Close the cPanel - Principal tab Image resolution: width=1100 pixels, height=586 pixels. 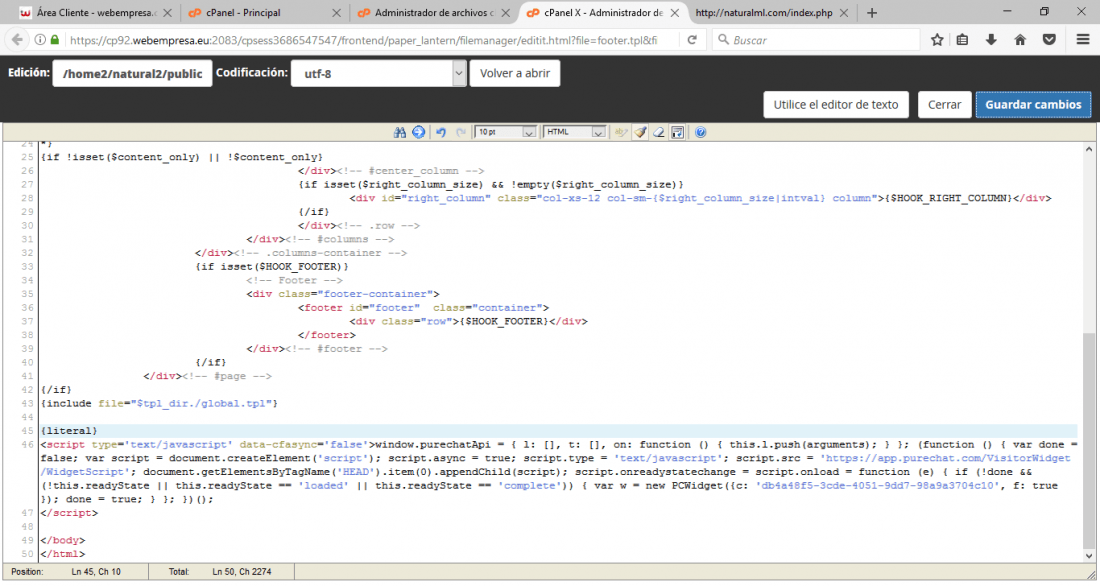(336, 13)
